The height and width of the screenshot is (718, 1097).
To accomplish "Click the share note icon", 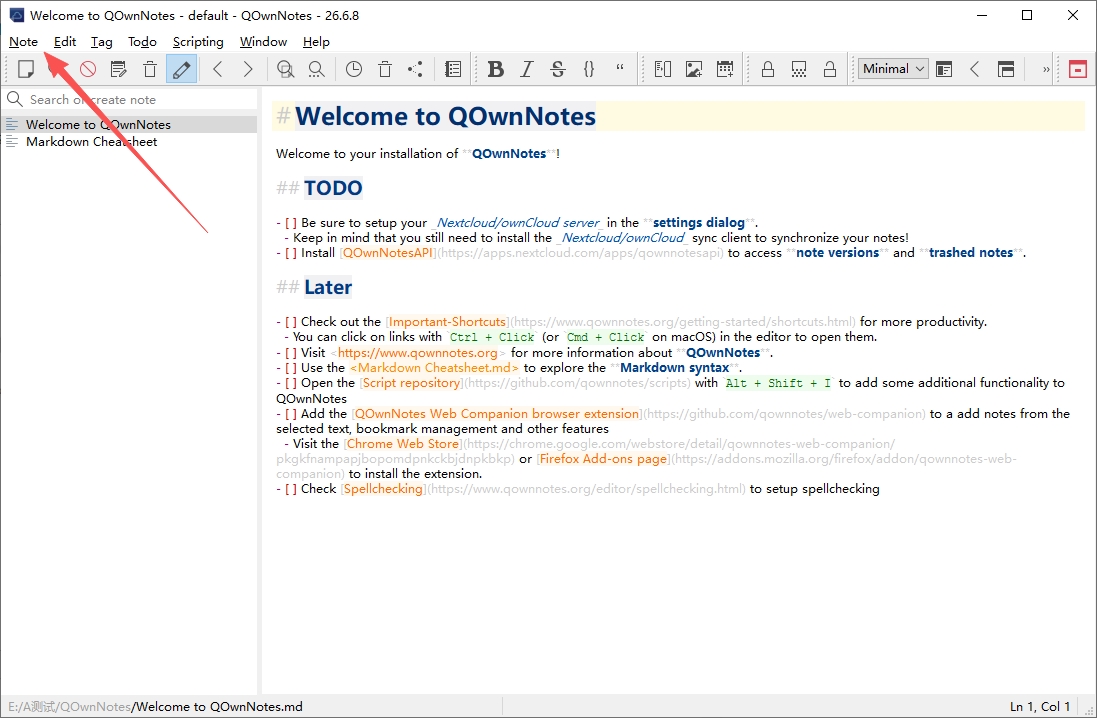I will click(416, 69).
